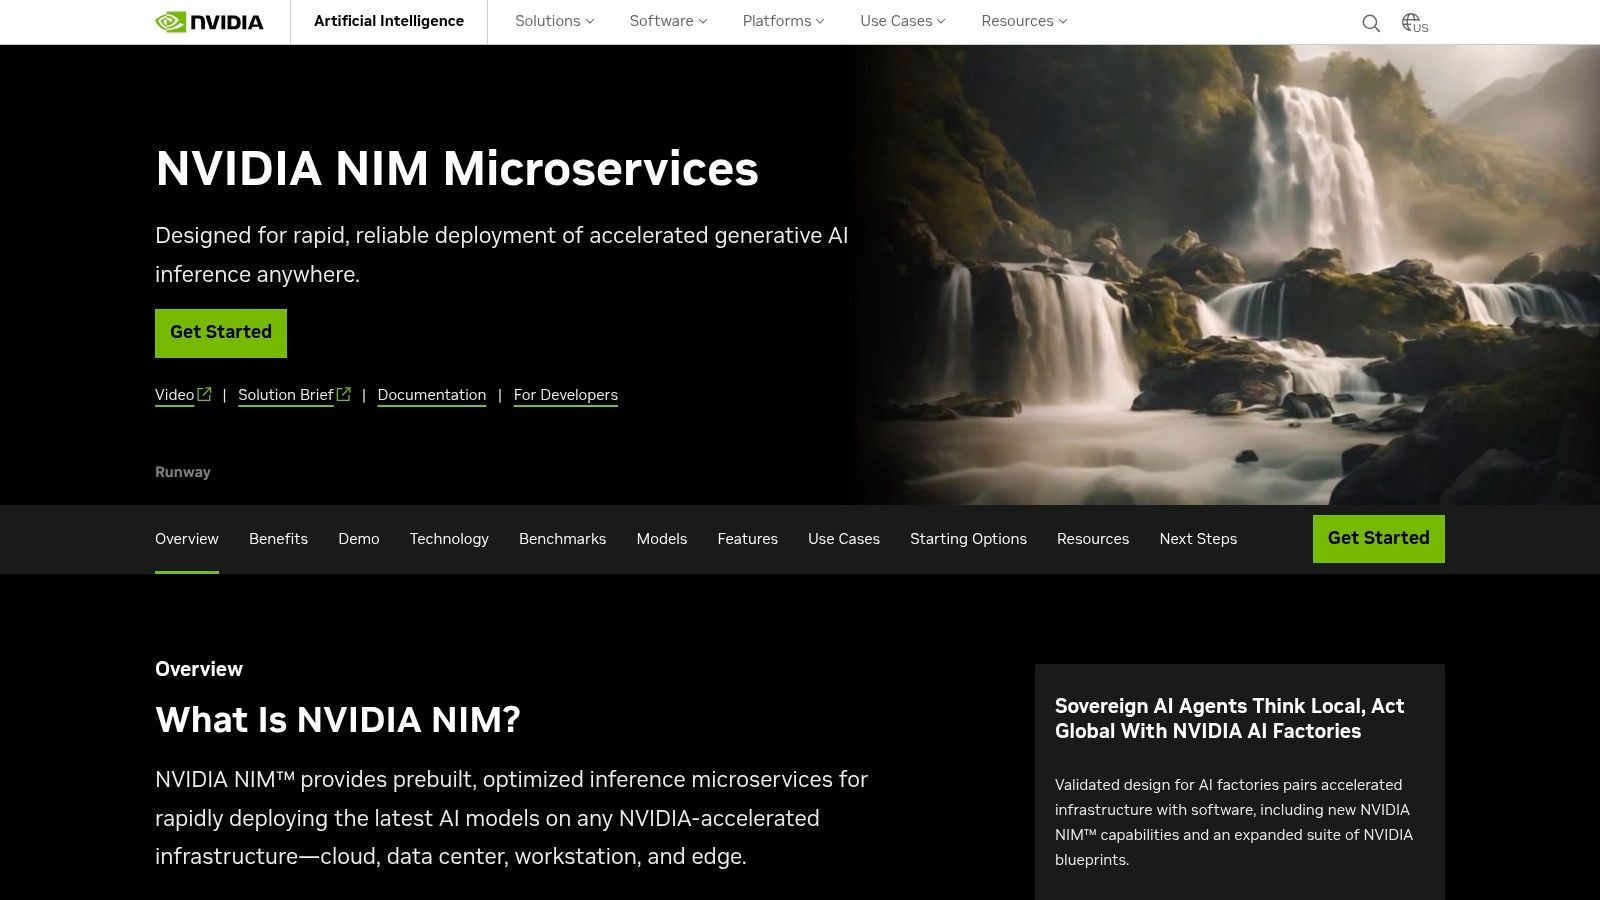This screenshot has height=900, width=1600.
Task: Open the For Developers link
Action: [x=565, y=395]
